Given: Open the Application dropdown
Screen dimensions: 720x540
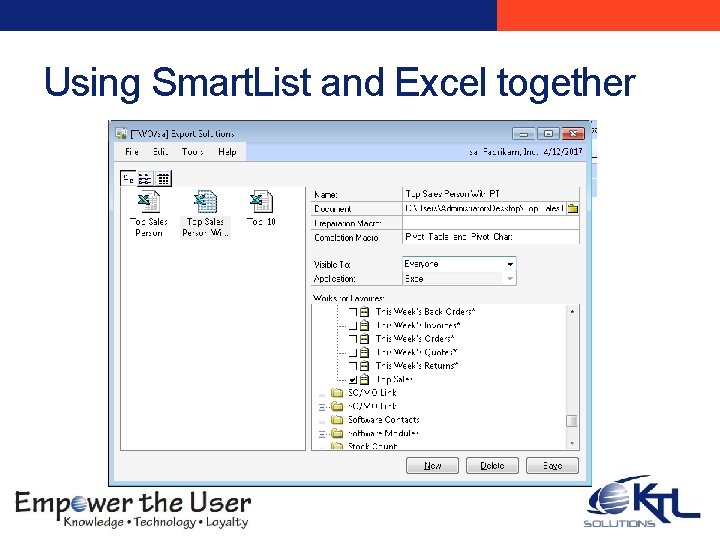Looking at the screenshot, I should [x=510, y=279].
